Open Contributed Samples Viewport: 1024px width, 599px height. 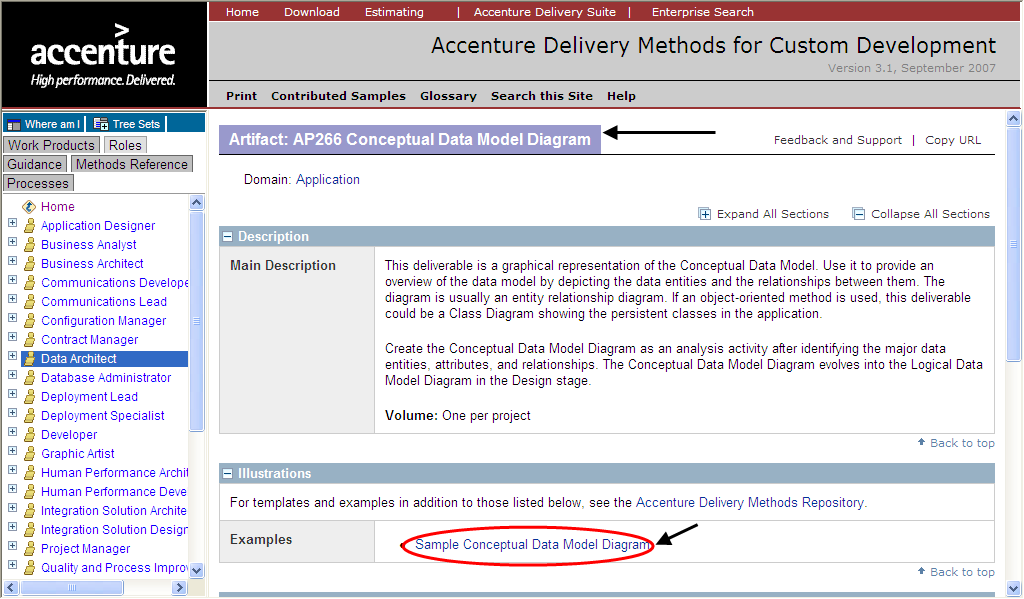tap(338, 96)
